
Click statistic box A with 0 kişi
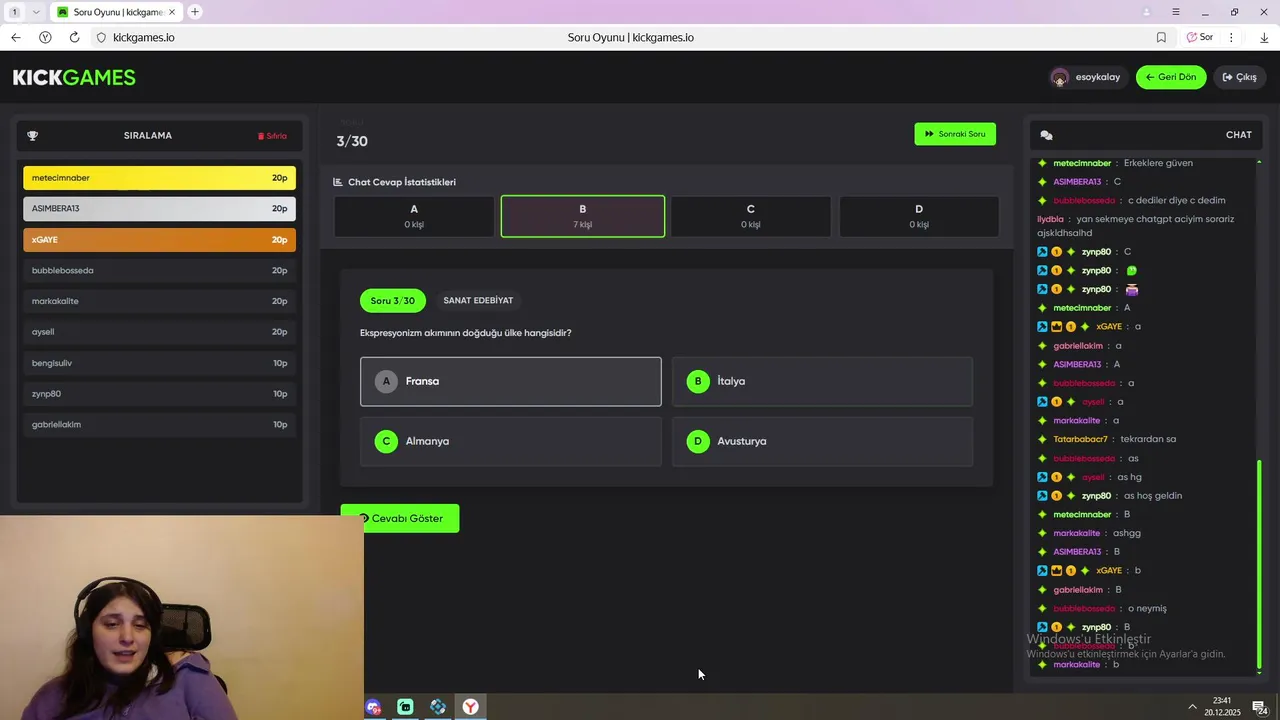point(414,216)
